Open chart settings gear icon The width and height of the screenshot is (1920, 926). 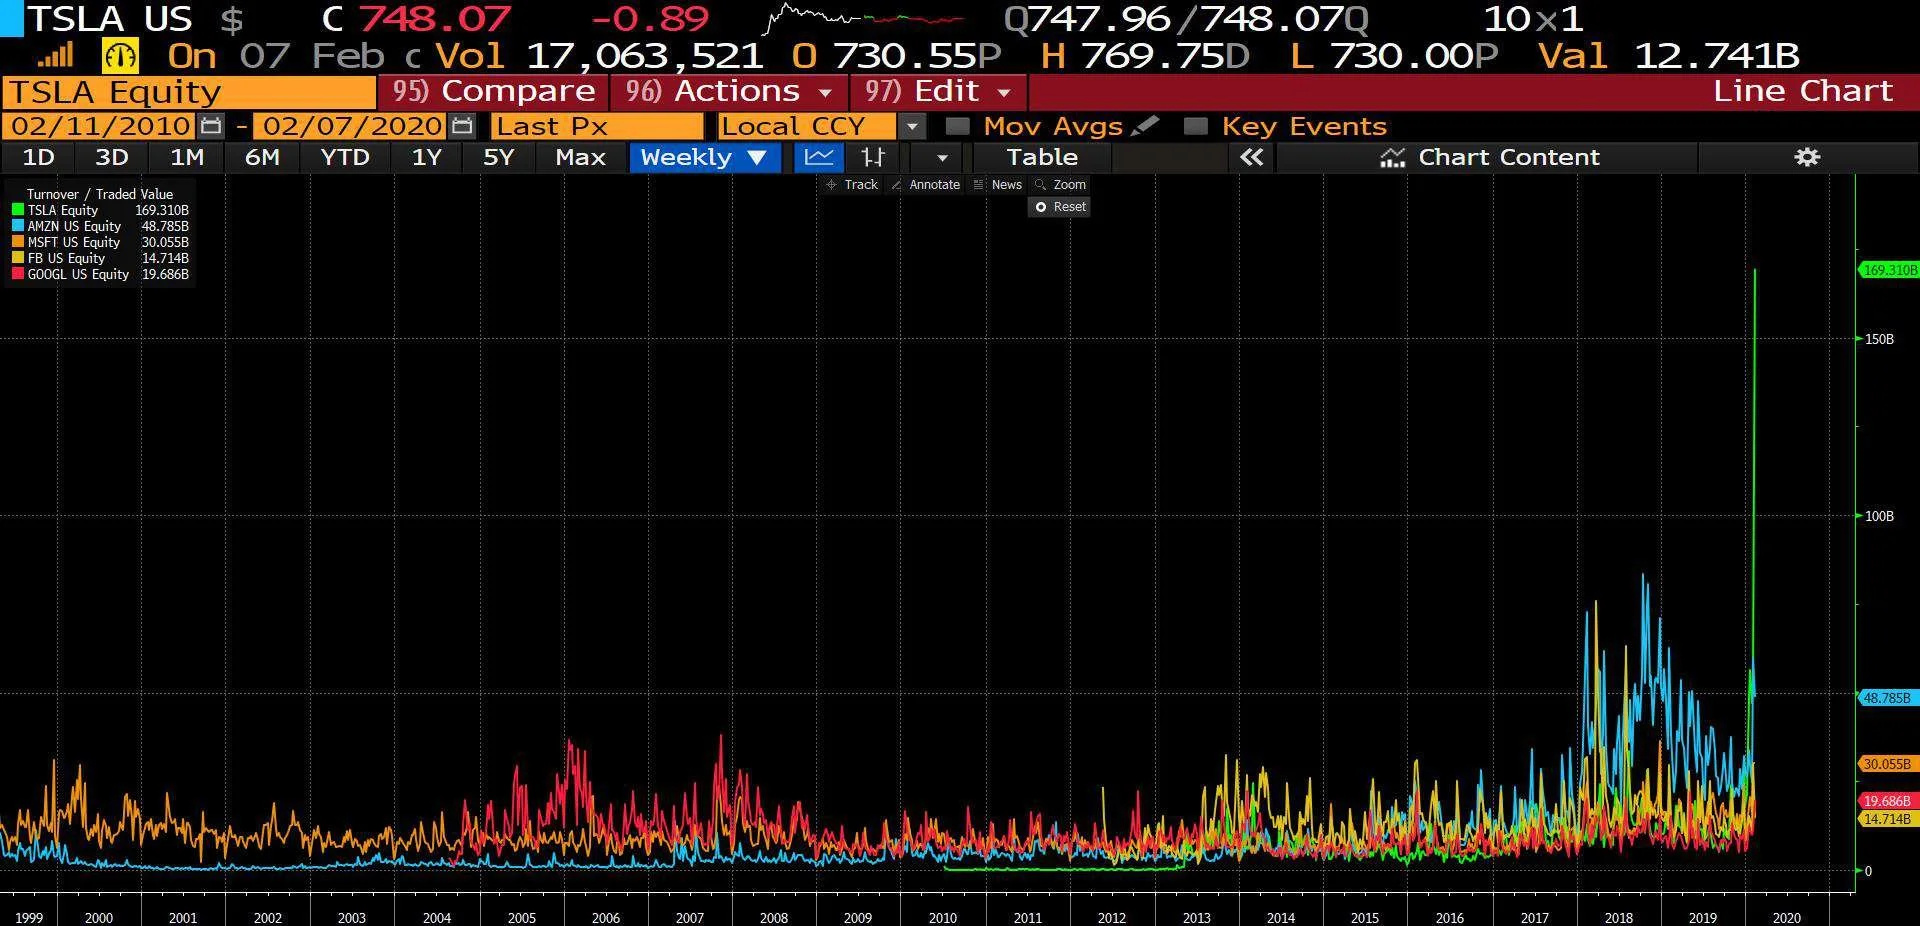(1806, 157)
